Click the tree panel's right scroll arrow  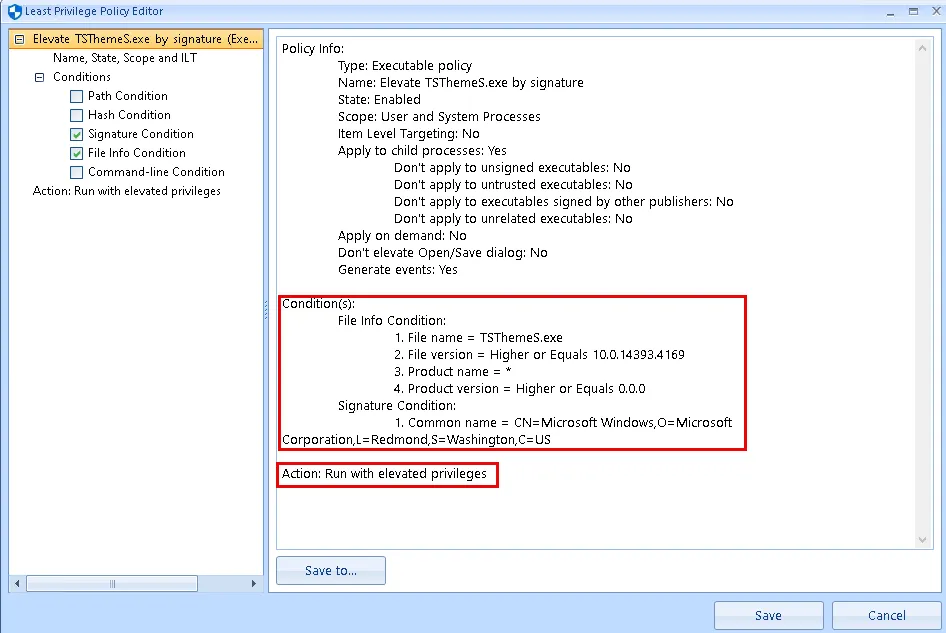tap(256, 583)
